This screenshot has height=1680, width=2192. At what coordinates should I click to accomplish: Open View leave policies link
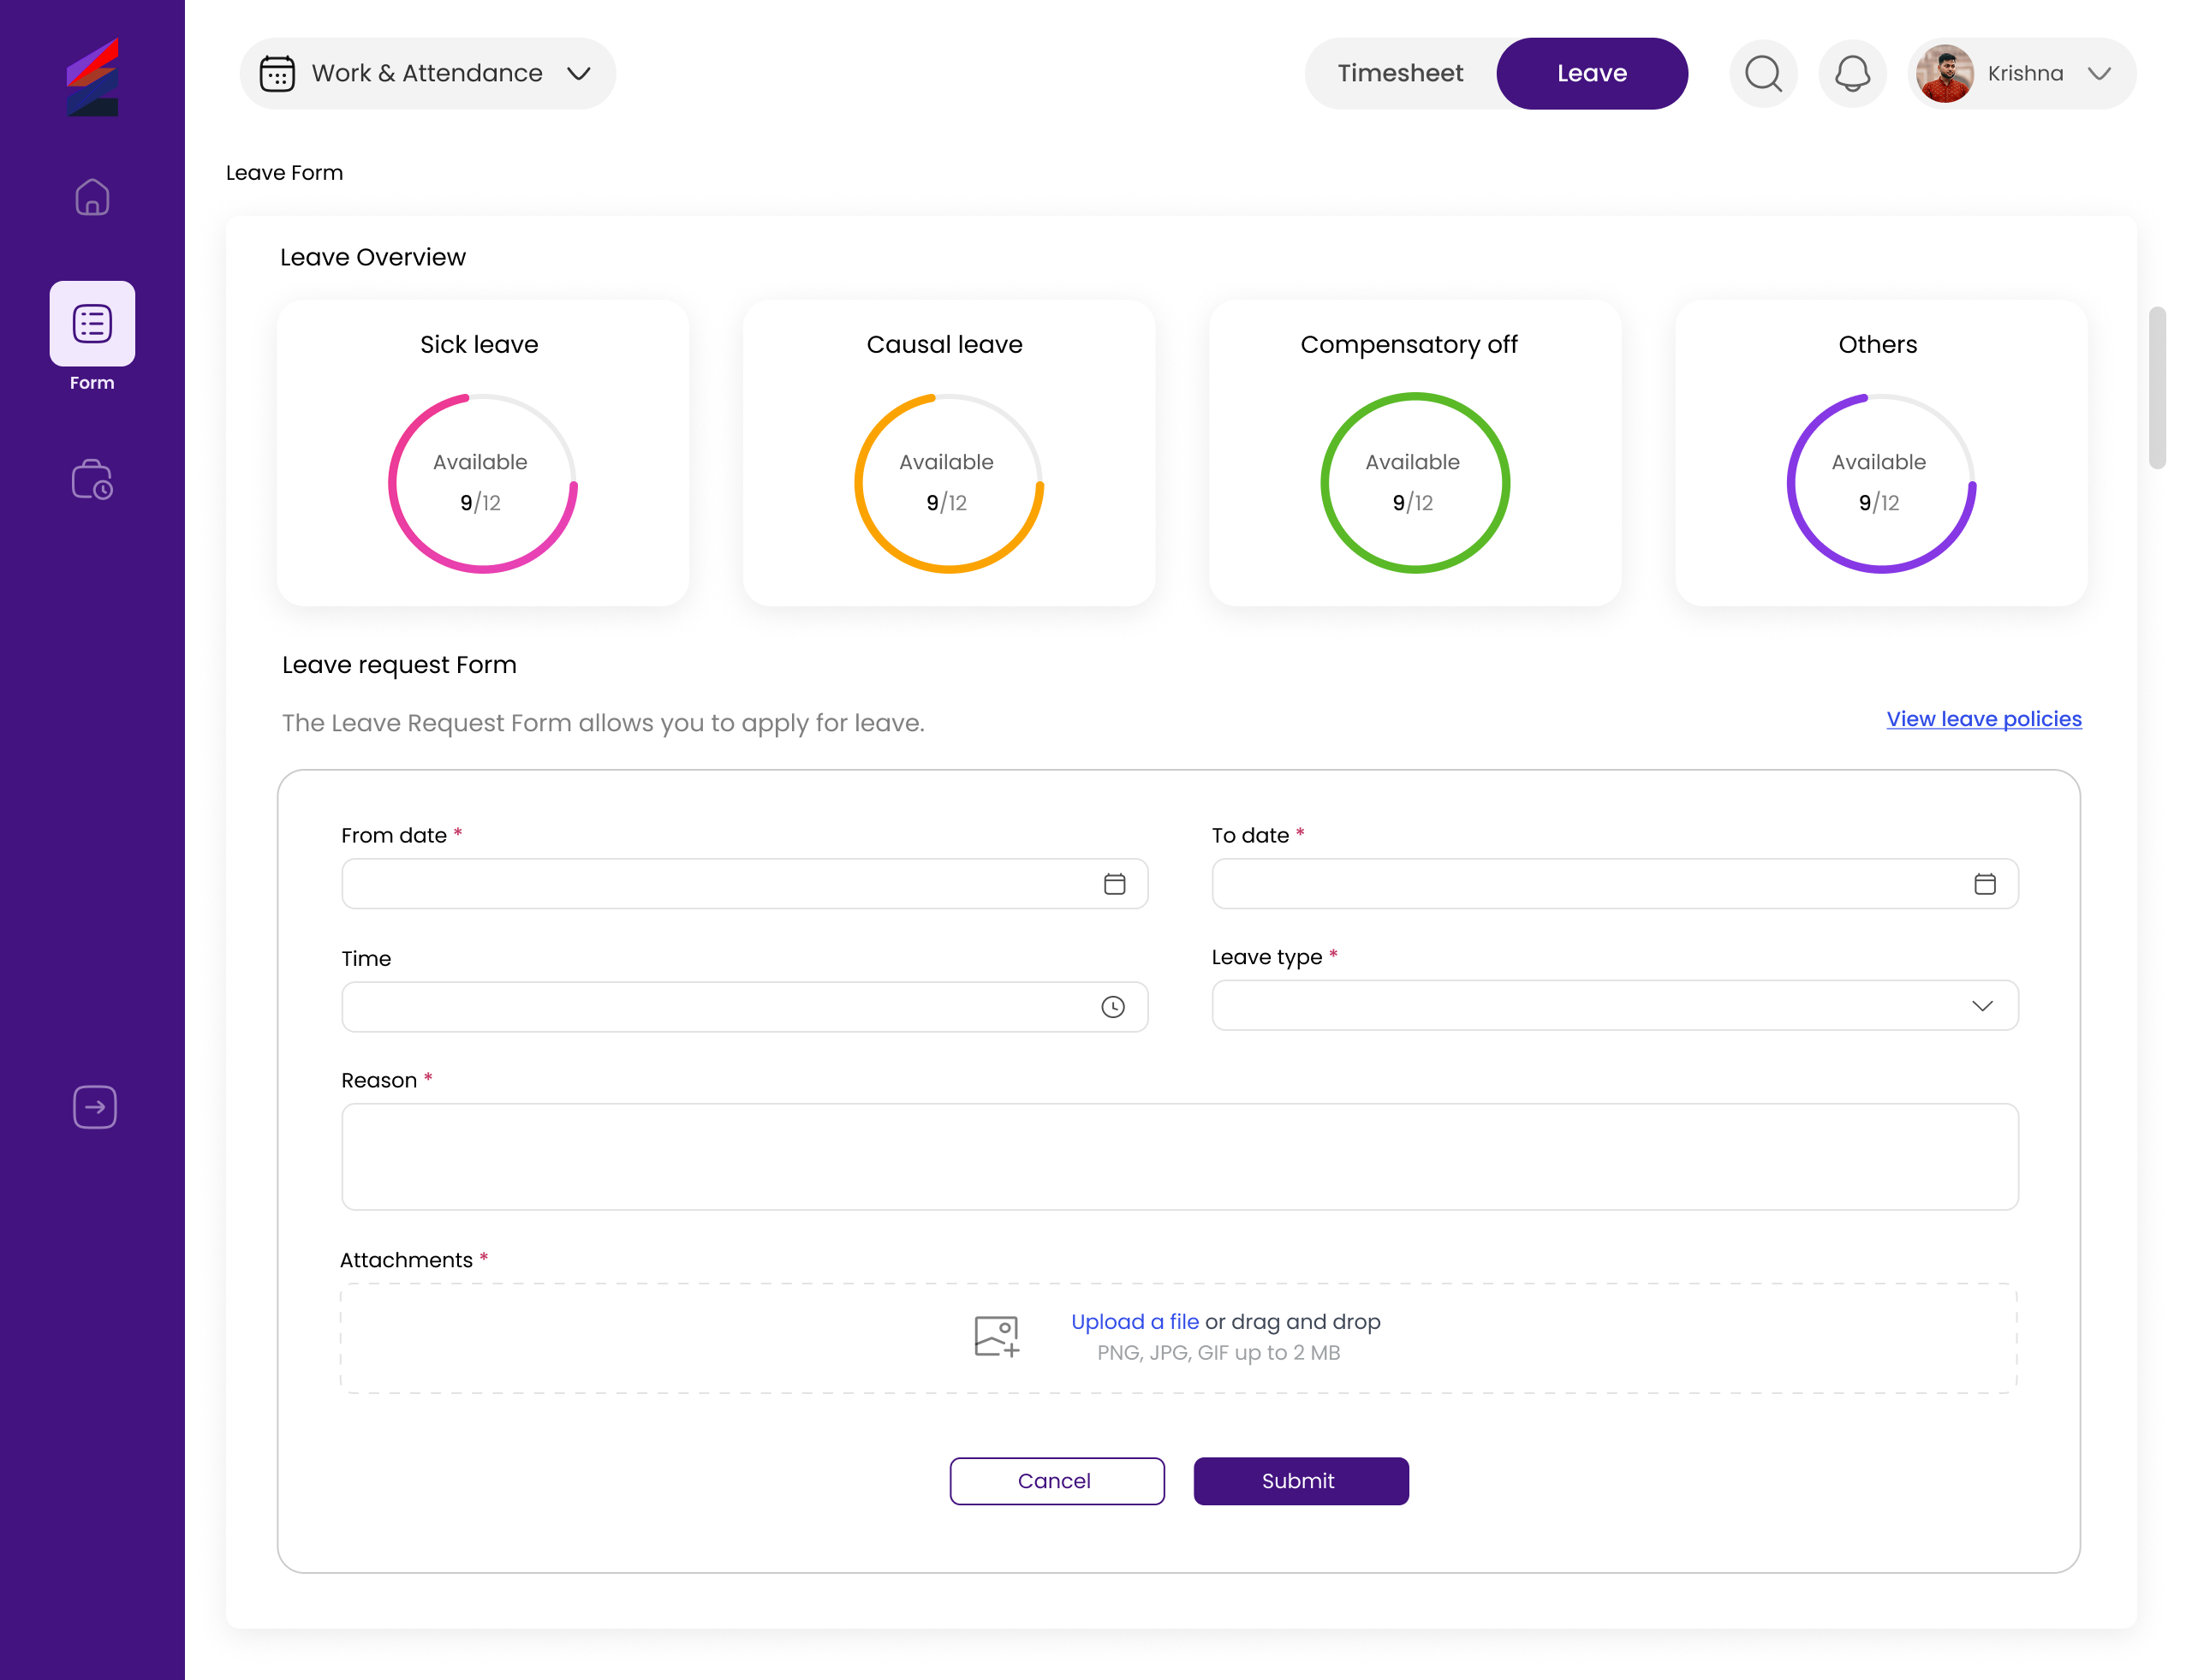(x=1983, y=719)
